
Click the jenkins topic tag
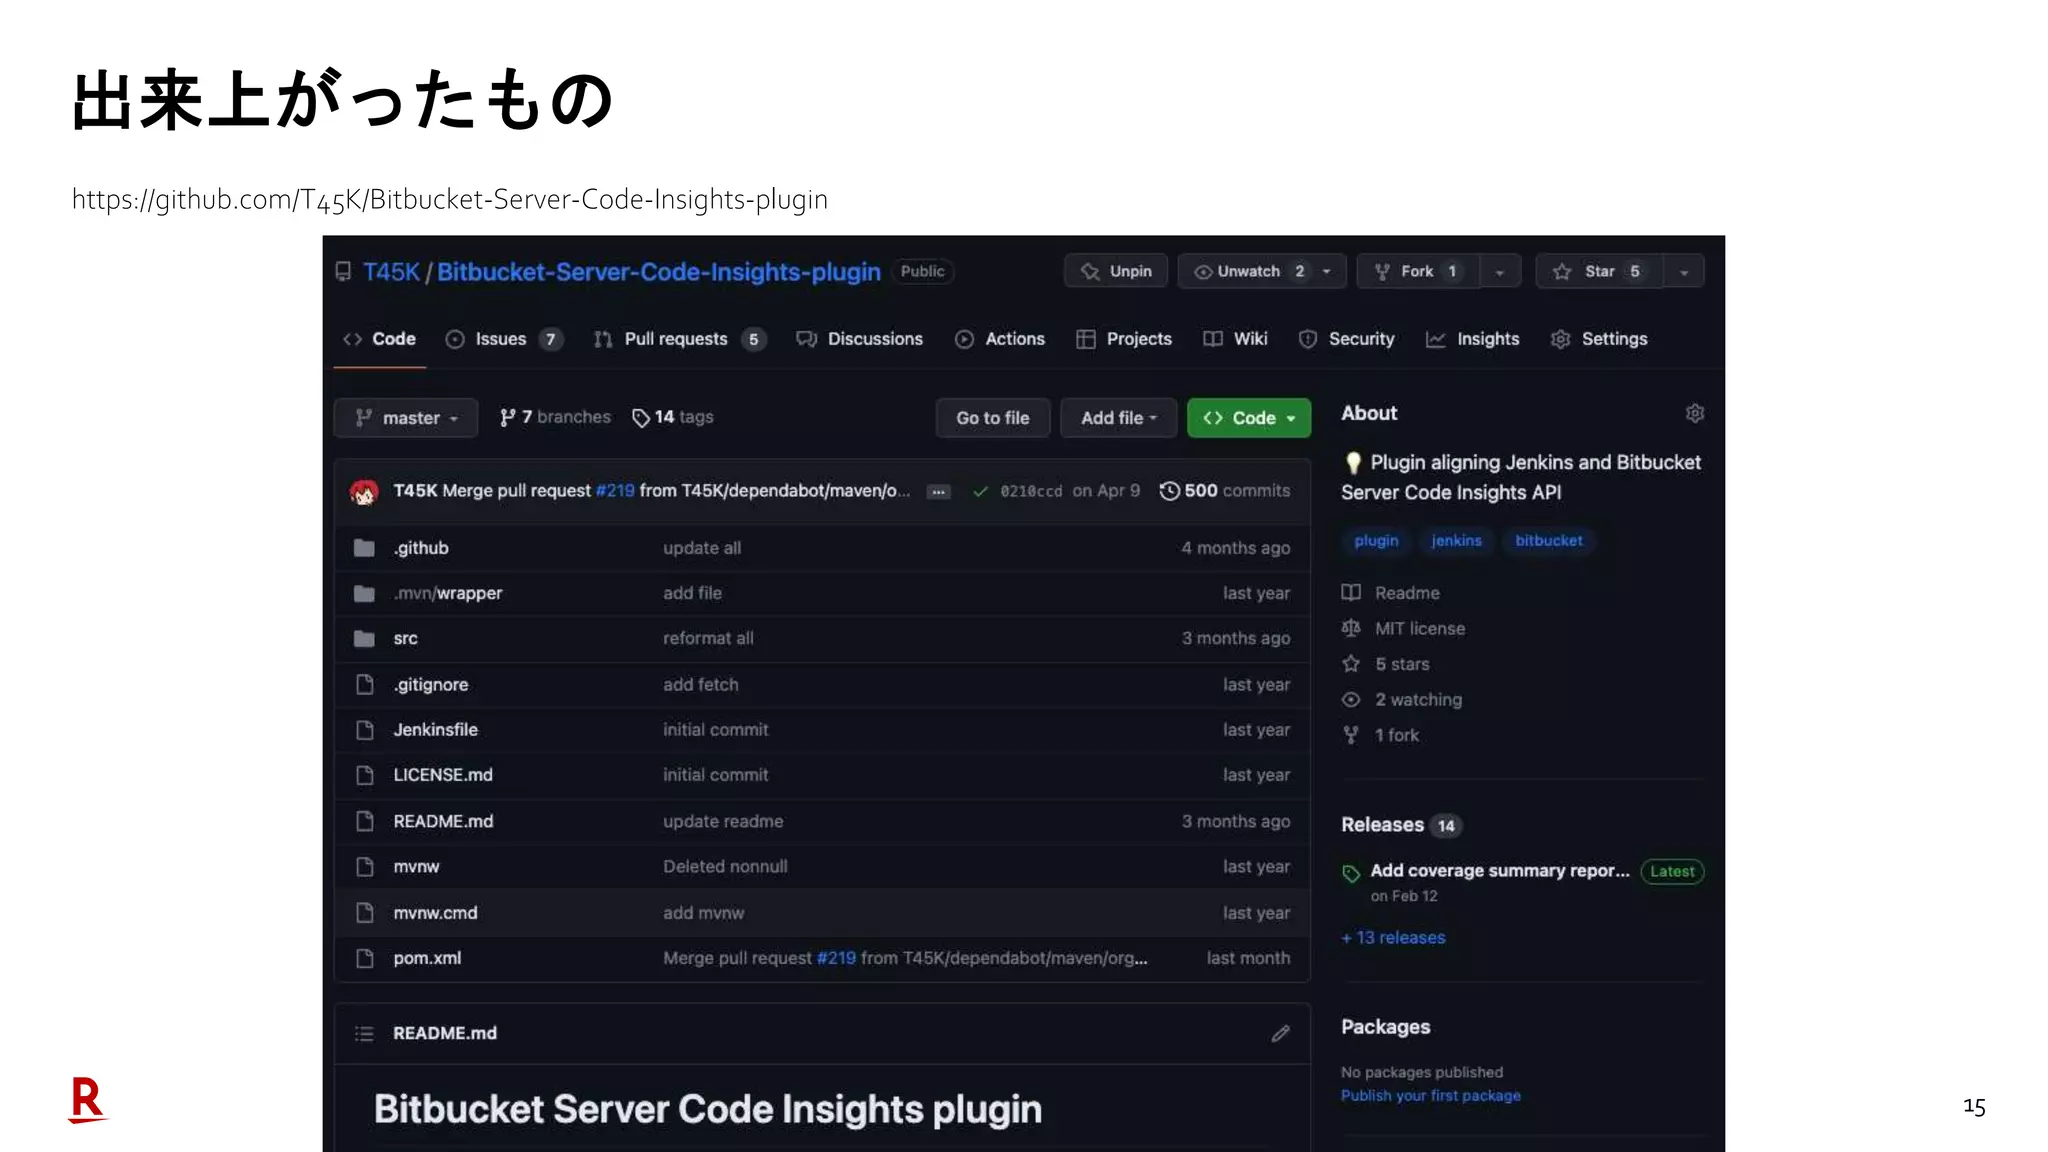pos(1456,541)
